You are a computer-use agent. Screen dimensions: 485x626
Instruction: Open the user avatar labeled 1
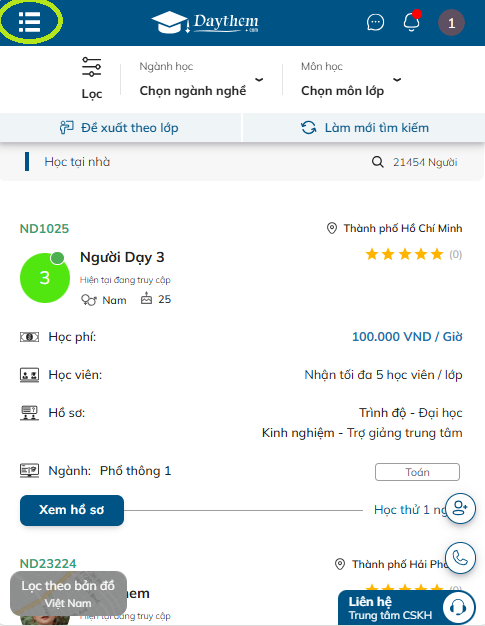tap(451, 23)
